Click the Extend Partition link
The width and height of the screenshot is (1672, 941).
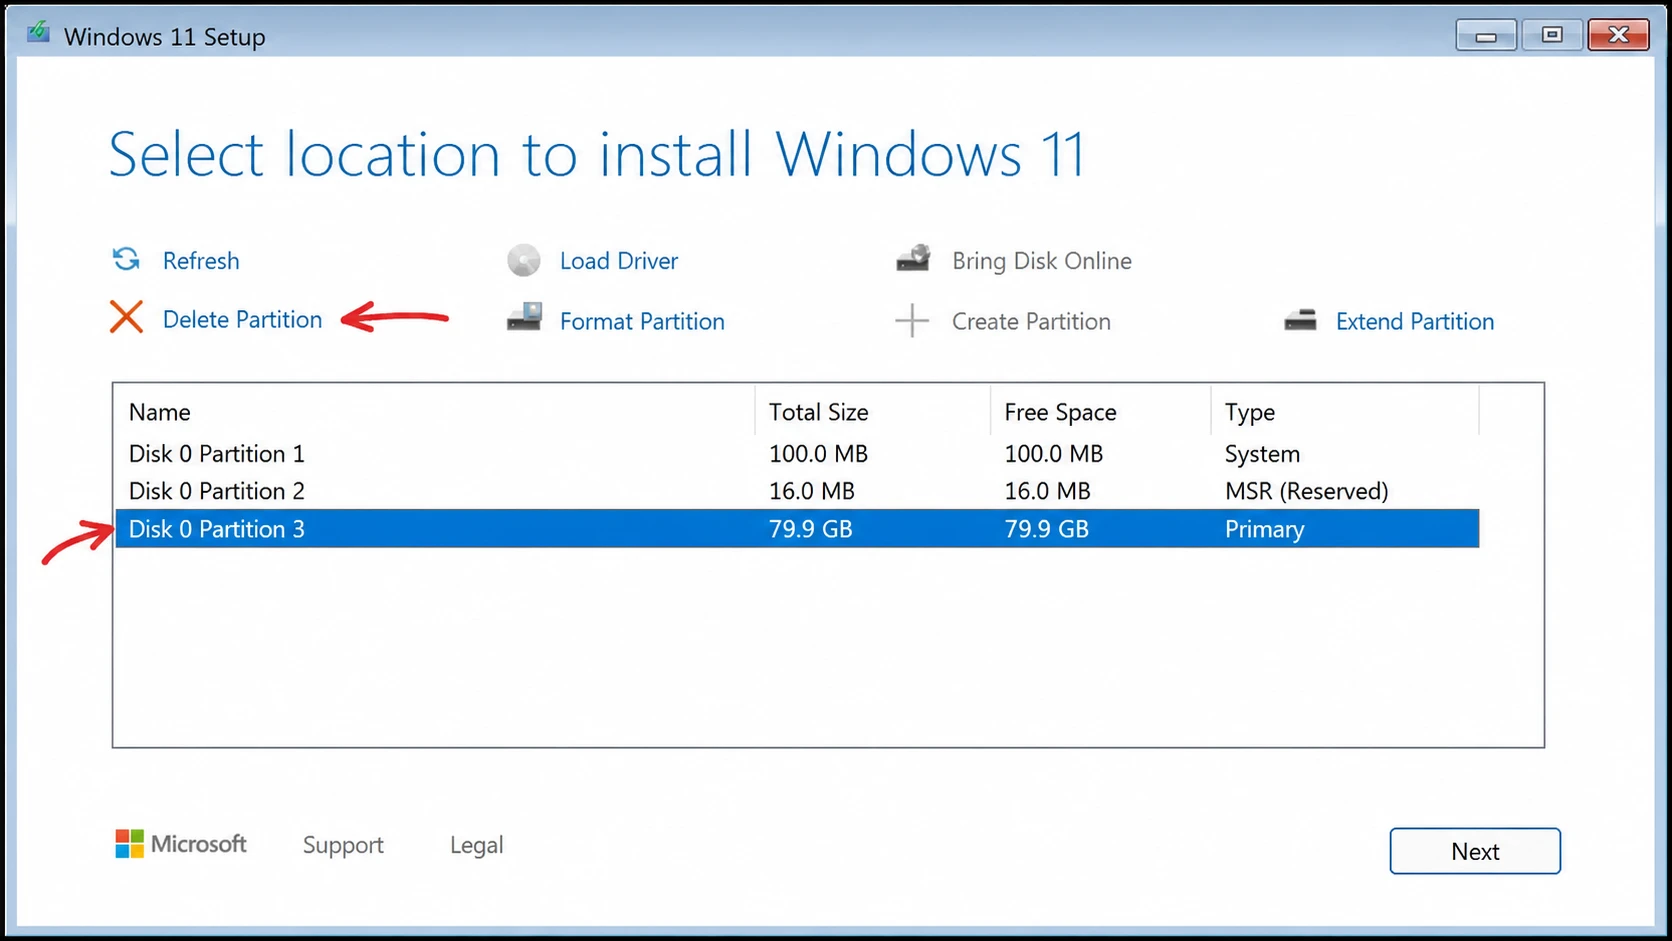1414,321
